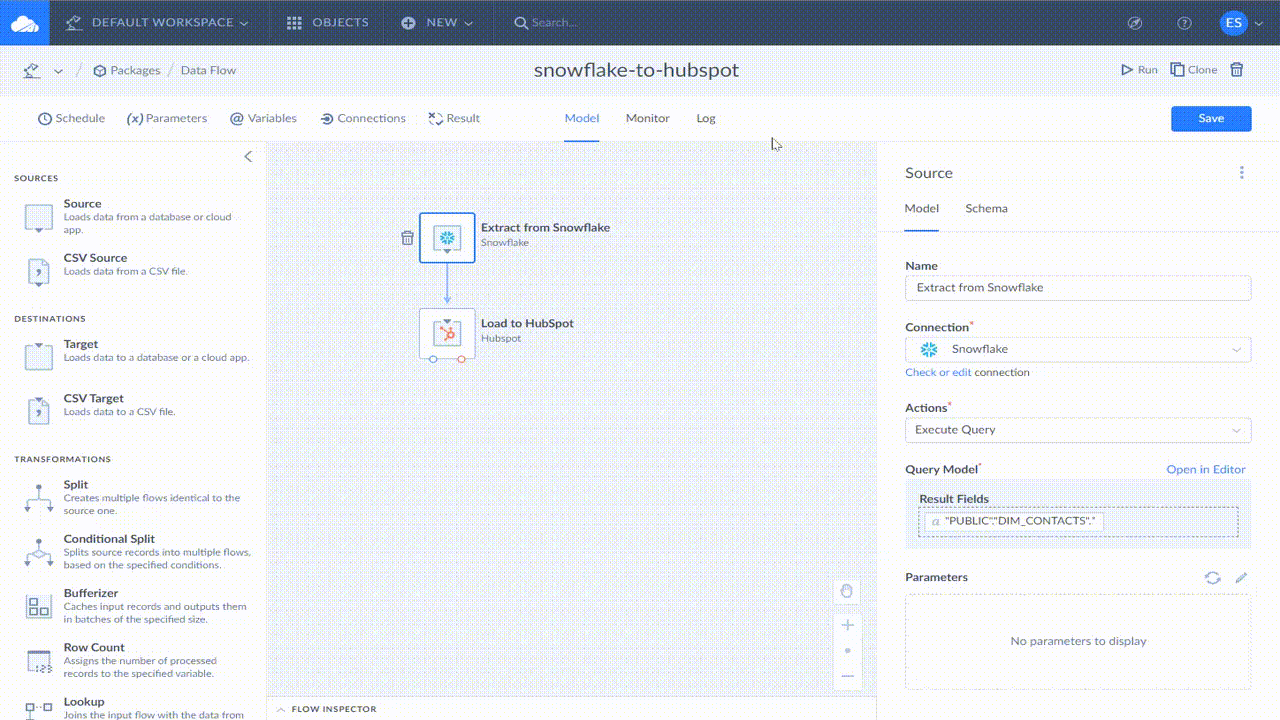The width and height of the screenshot is (1280, 720).
Task: Open the Query Model editor via Open in Editor
Action: [1206, 468]
